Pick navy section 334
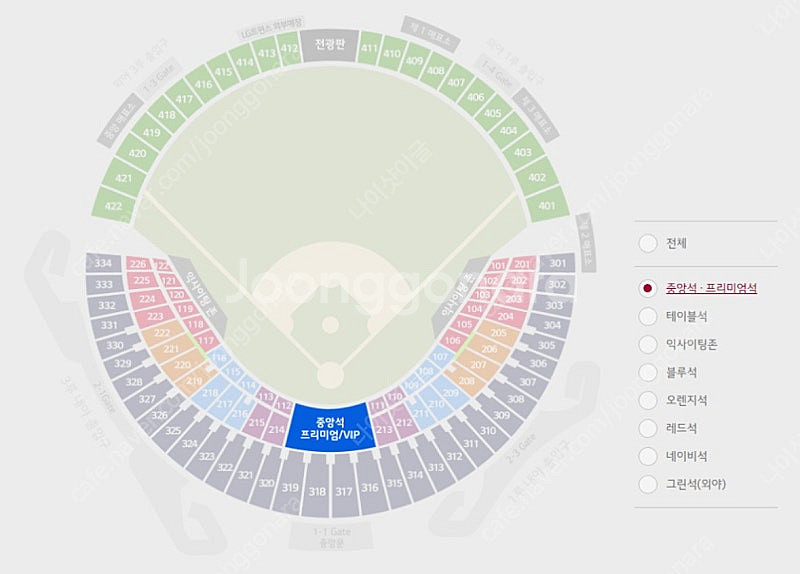 (104, 263)
